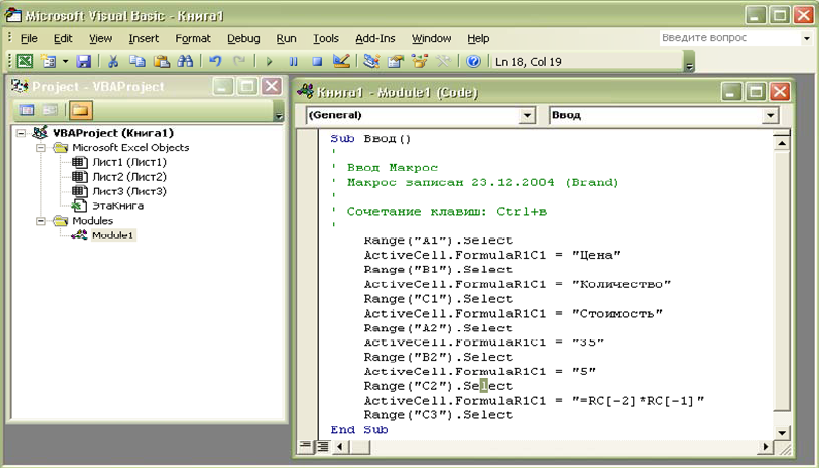Open the Debug menu
Image resolution: width=819 pixels, height=468 pixels.
[x=243, y=38]
